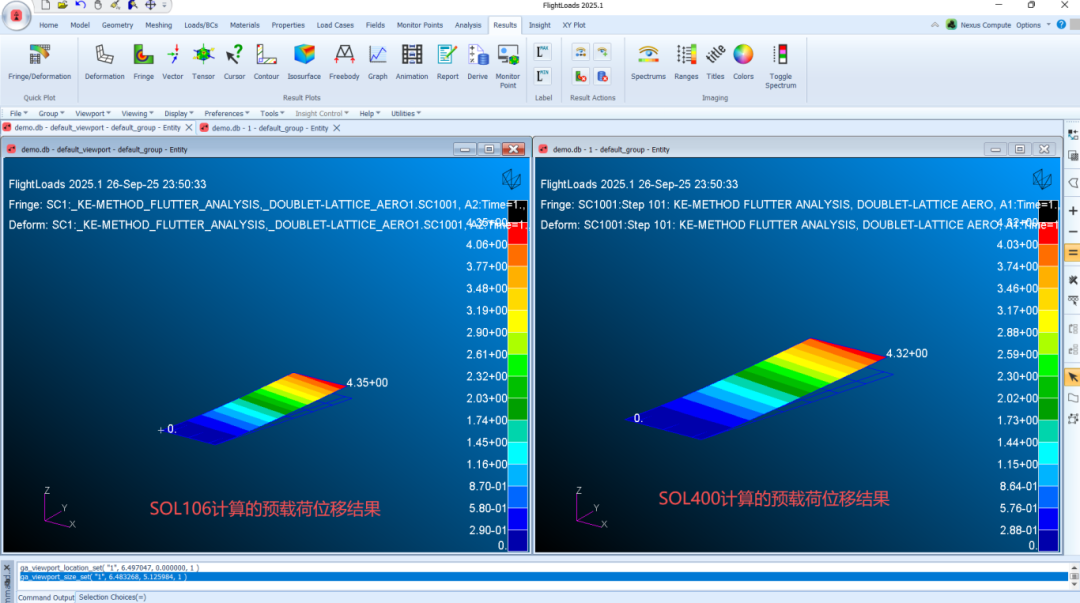Toggle the Min label button

pos(543,75)
